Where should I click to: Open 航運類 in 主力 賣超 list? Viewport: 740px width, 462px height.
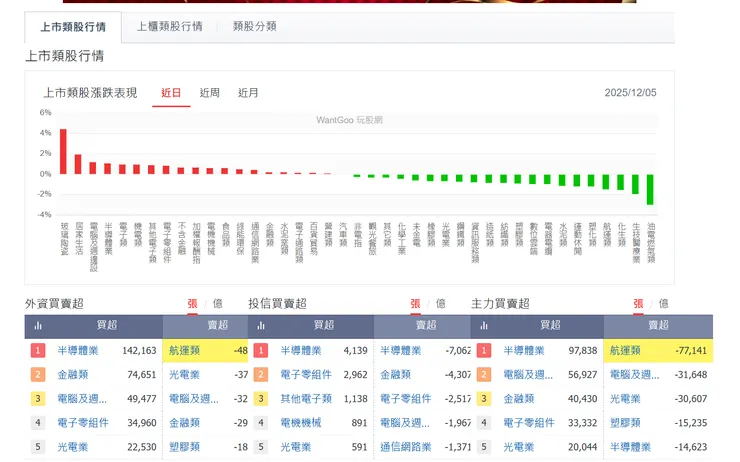click(625, 351)
